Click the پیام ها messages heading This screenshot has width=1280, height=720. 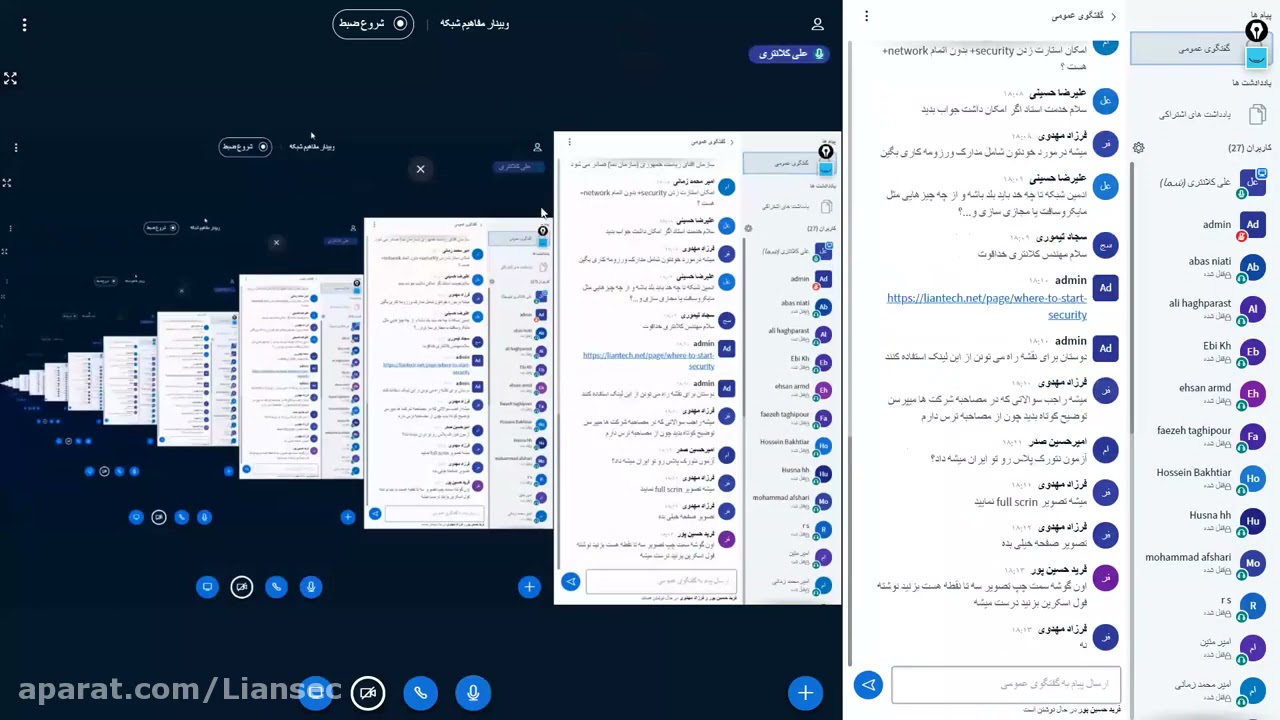click(1260, 15)
